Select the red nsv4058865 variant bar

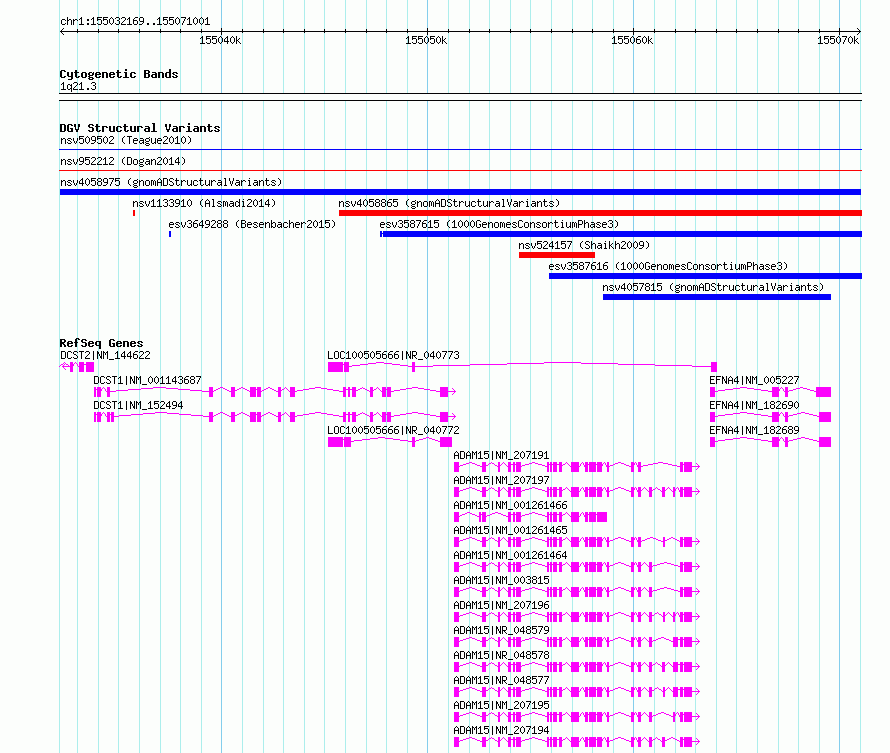[x=601, y=213]
